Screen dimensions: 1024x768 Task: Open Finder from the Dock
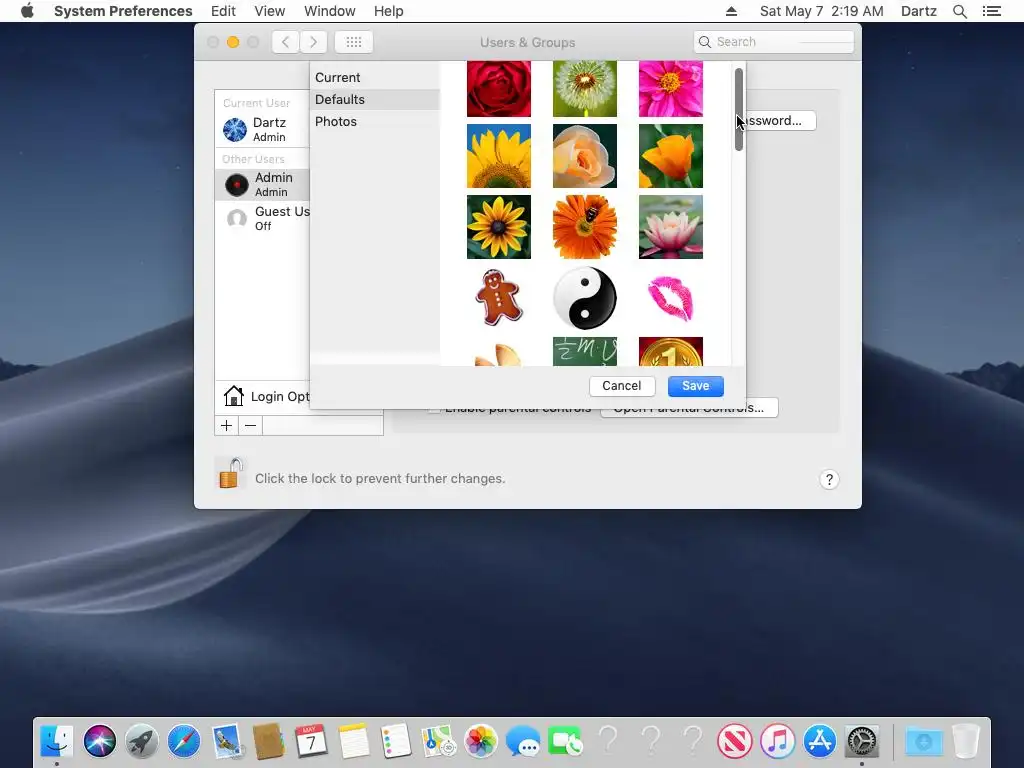tap(57, 742)
